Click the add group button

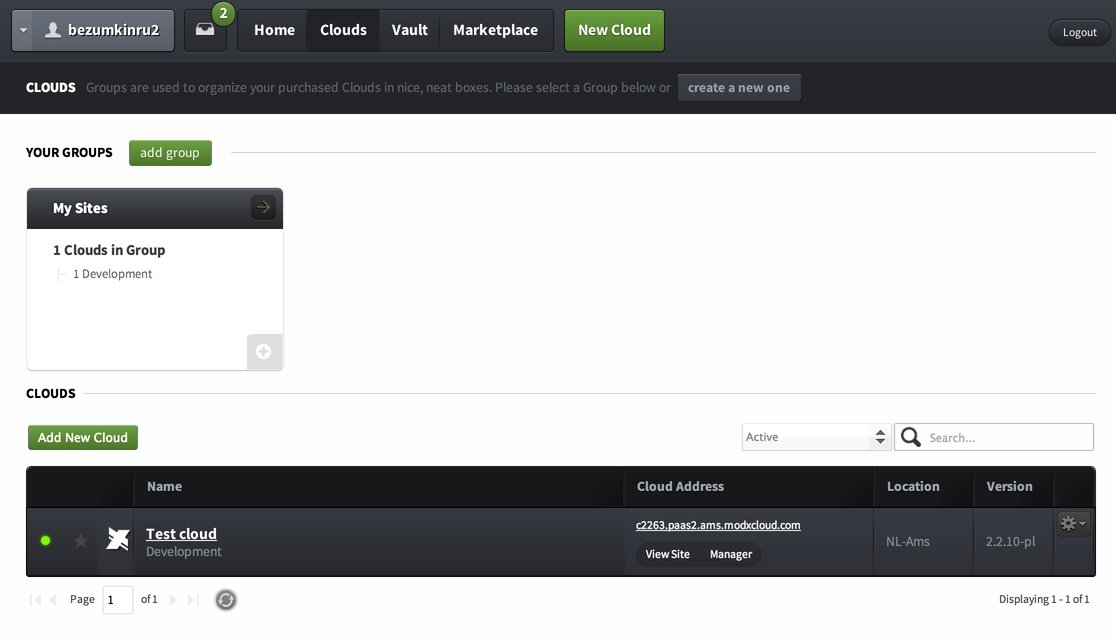point(170,153)
